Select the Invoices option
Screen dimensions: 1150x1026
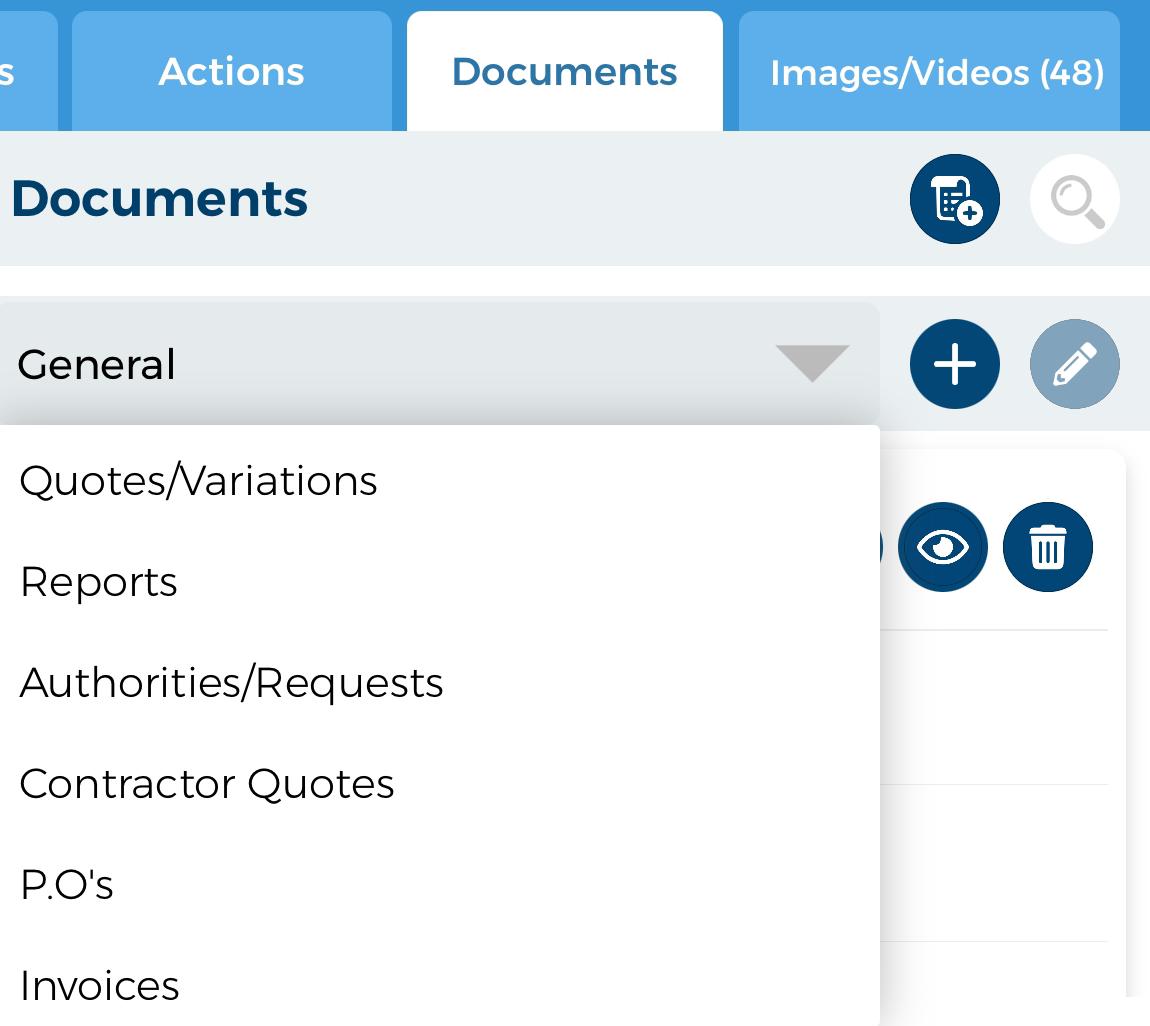[100, 986]
